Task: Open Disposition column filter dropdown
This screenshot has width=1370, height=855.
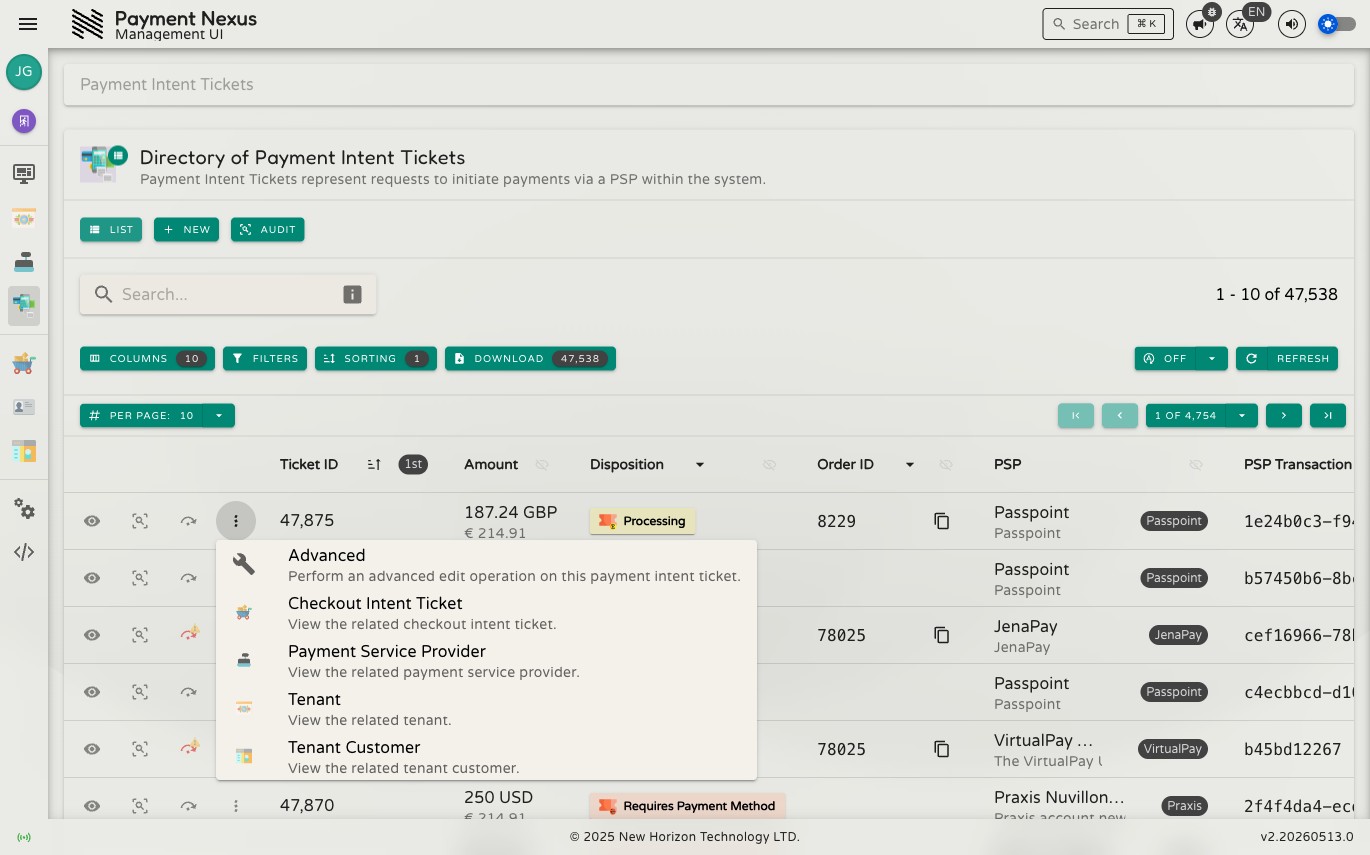Action: click(700, 465)
